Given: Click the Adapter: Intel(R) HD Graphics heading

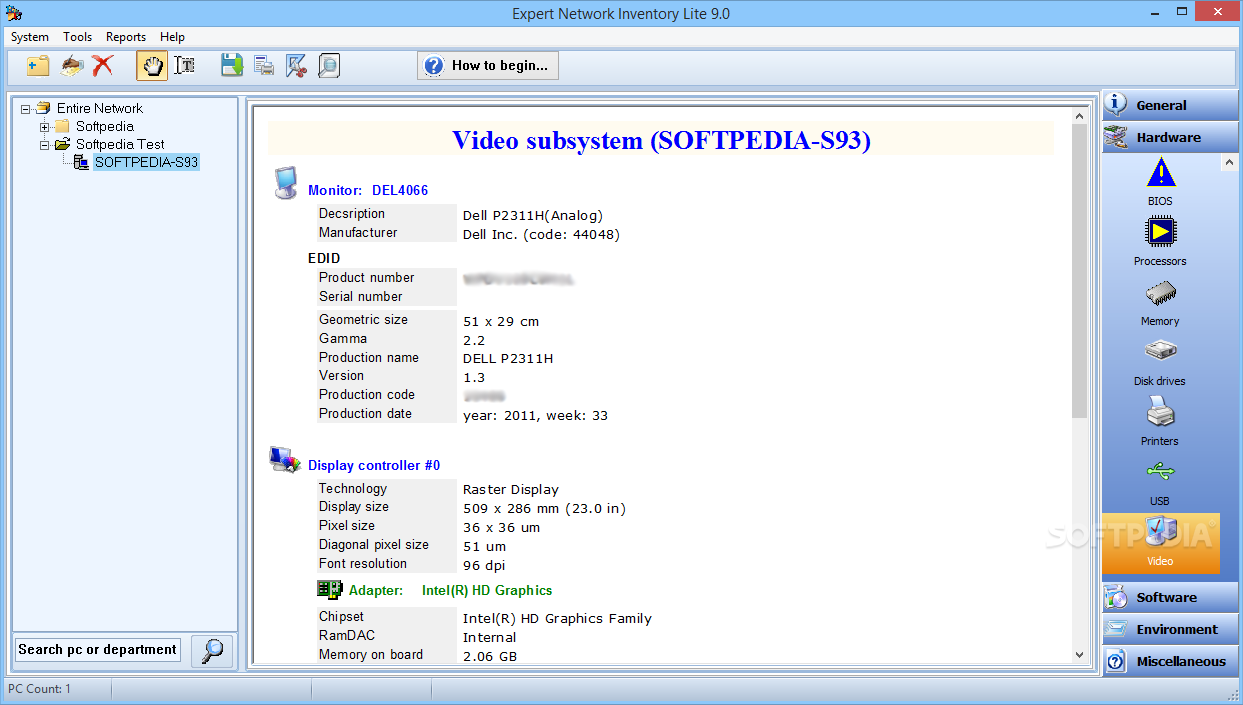Looking at the screenshot, I should pyautogui.click(x=450, y=590).
